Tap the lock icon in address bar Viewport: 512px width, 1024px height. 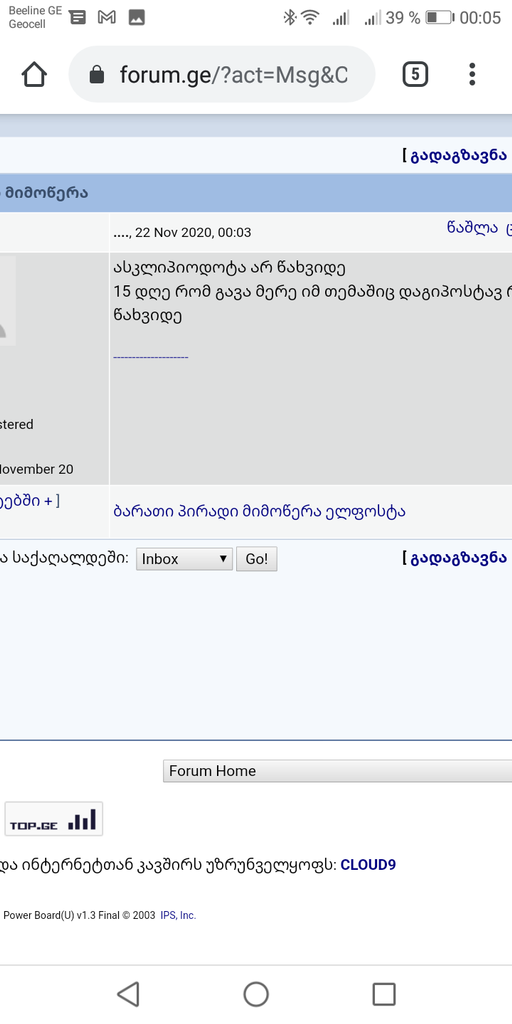coord(97,74)
